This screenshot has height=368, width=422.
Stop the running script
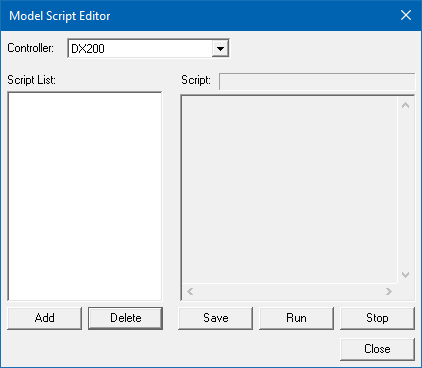(x=377, y=318)
